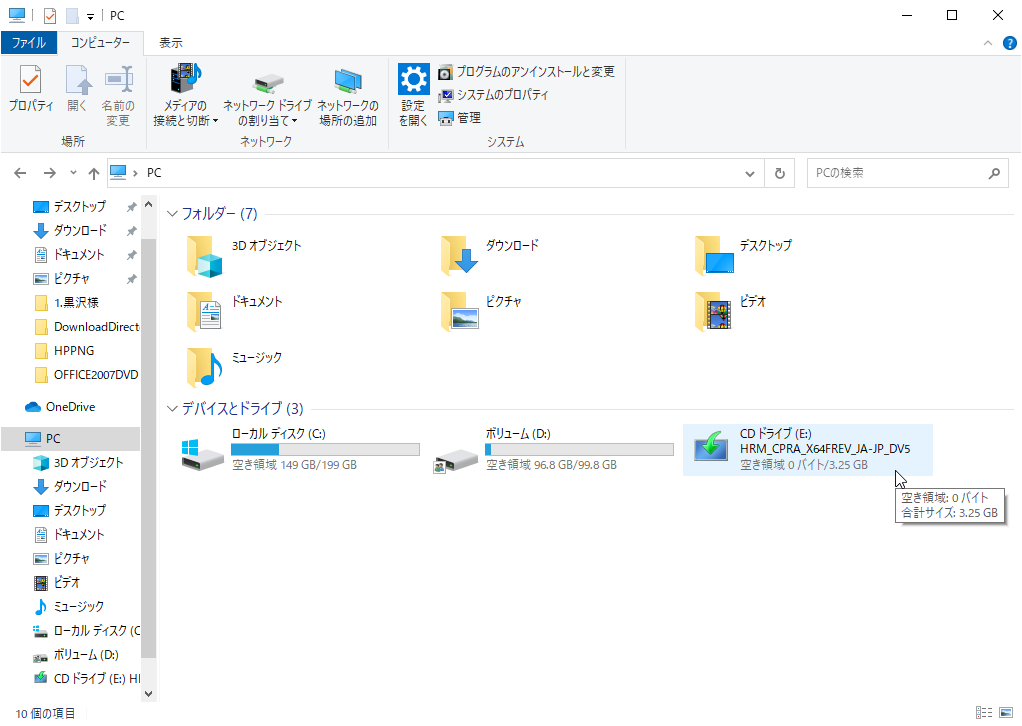Go up one level with the up arrow
This screenshot has width=1022, height=726.
[94, 173]
